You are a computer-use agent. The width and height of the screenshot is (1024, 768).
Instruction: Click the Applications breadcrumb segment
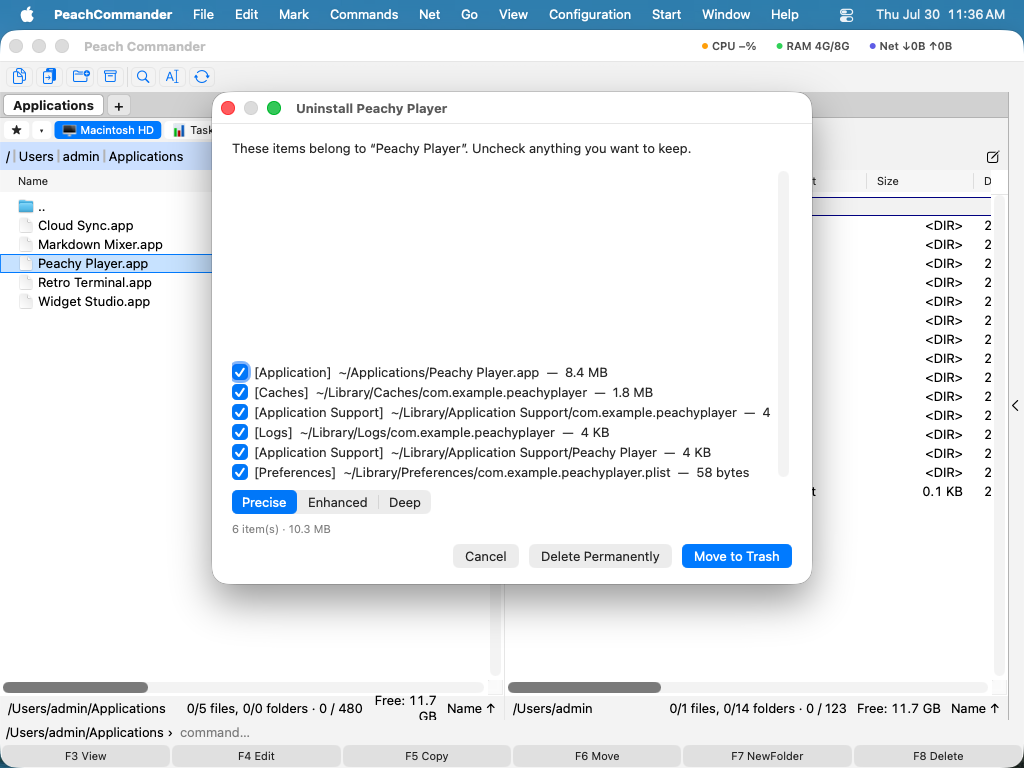tap(146, 157)
